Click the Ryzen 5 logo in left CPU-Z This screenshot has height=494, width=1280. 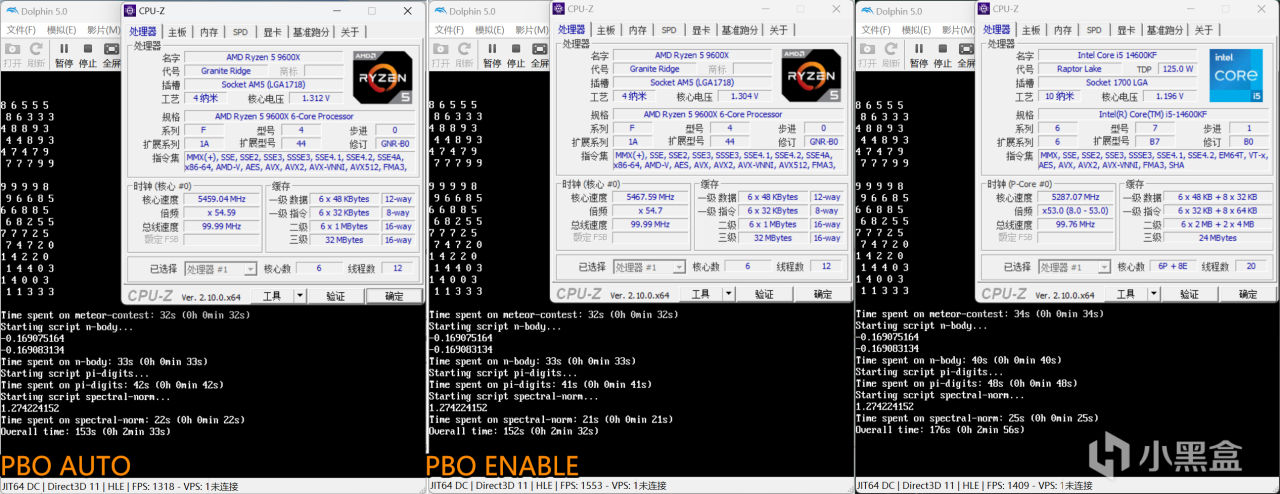click(384, 77)
